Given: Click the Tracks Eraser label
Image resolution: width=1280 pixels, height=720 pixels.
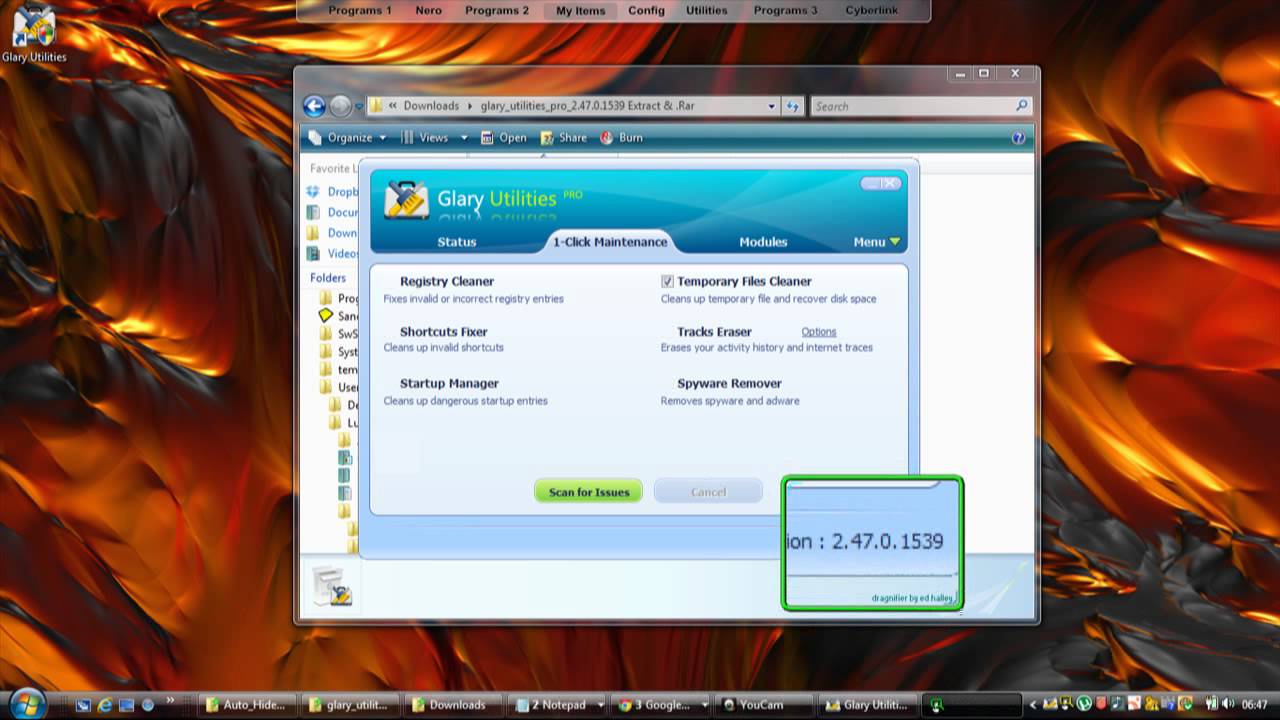Looking at the screenshot, I should 714,332.
